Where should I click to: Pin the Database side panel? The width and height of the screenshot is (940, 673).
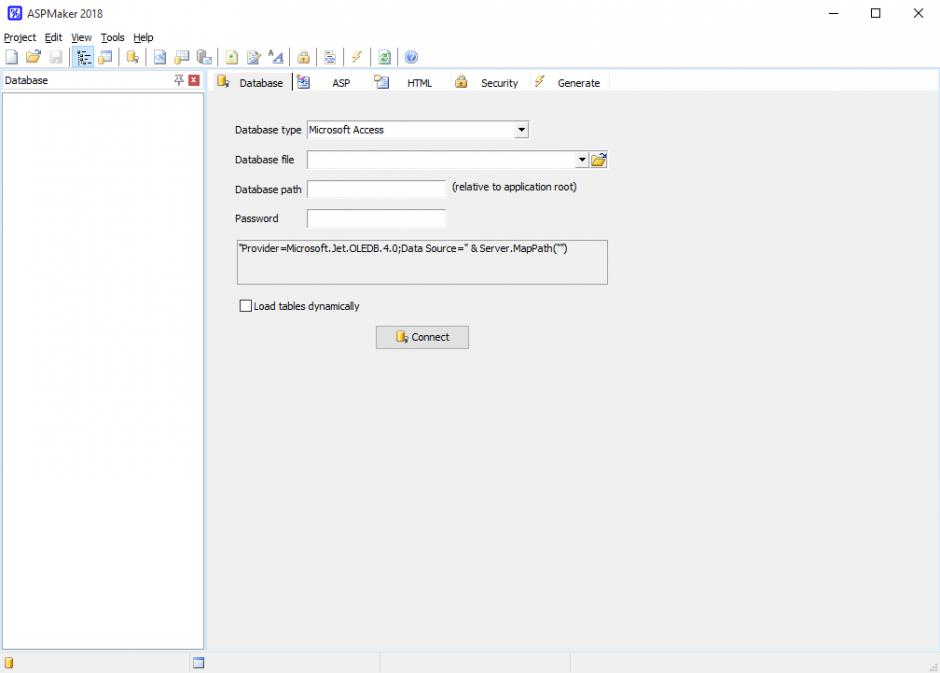point(179,80)
